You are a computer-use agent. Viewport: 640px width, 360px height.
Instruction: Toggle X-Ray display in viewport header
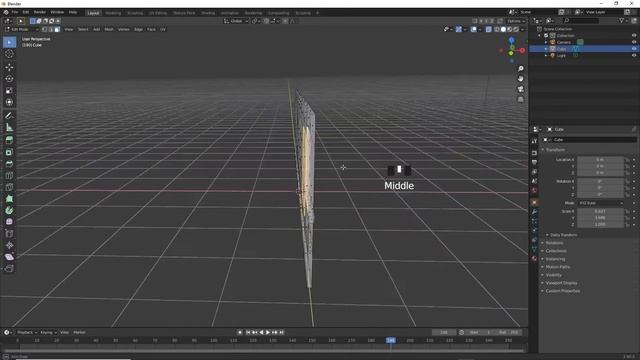489,29
